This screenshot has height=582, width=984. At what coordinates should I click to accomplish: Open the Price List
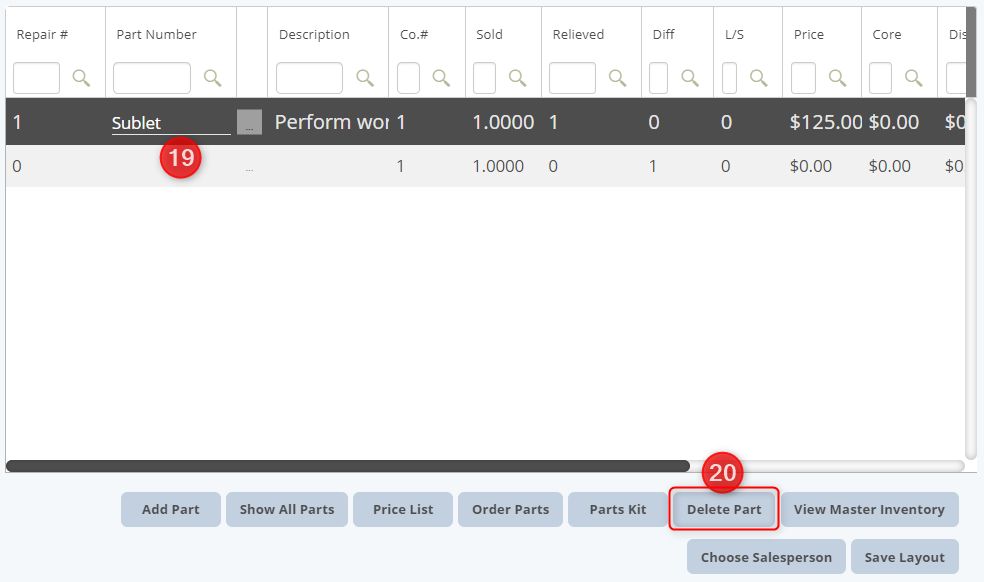403,509
